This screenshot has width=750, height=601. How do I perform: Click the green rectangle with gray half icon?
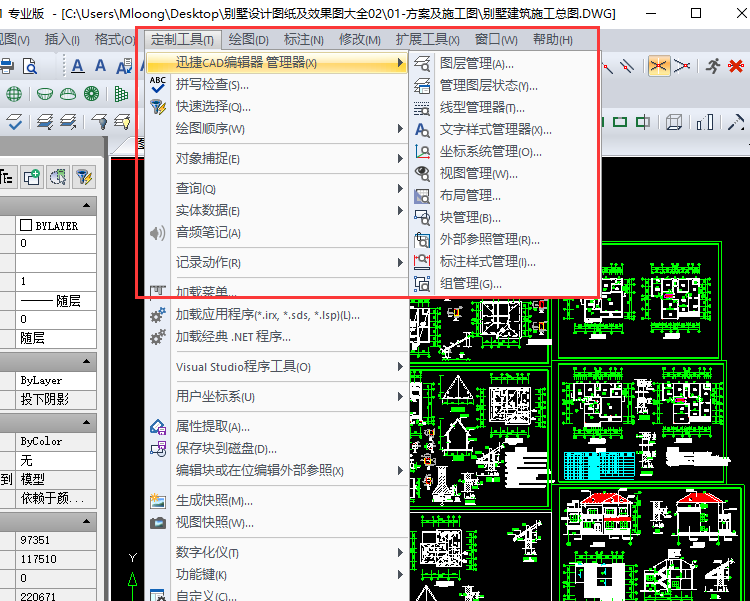643,122
